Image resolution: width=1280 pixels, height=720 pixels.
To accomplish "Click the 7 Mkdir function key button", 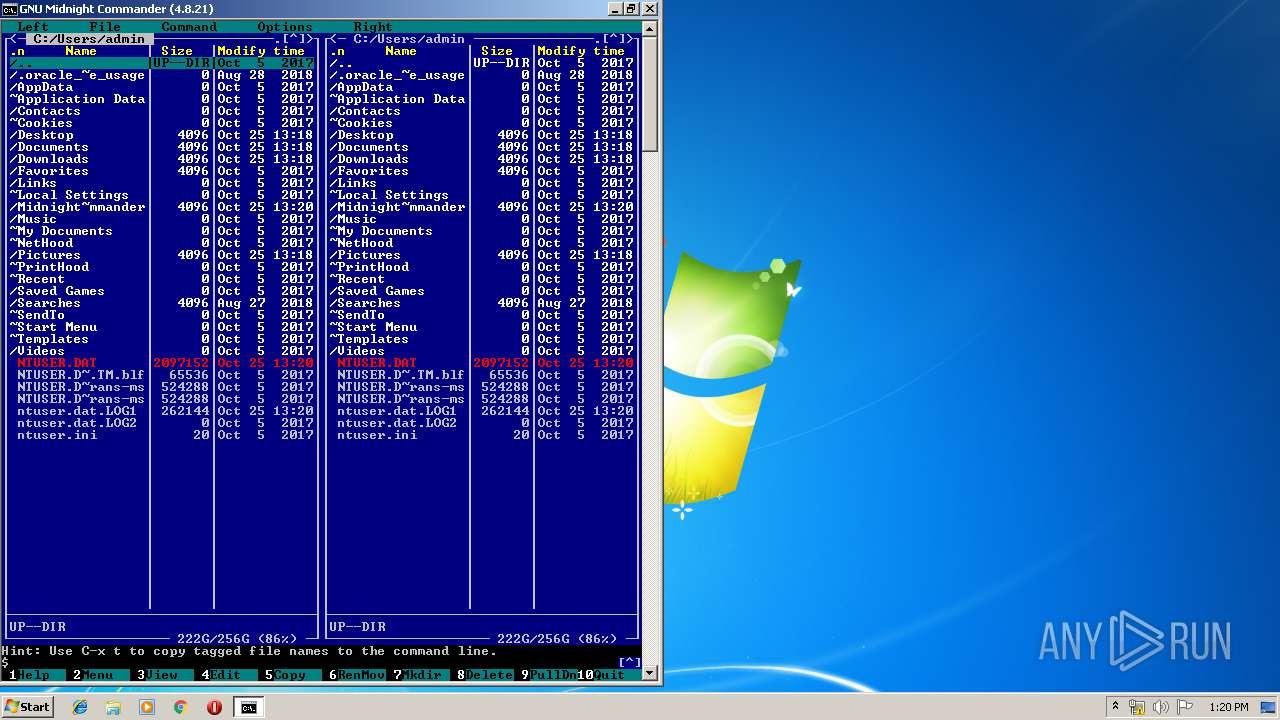I will click(417, 675).
